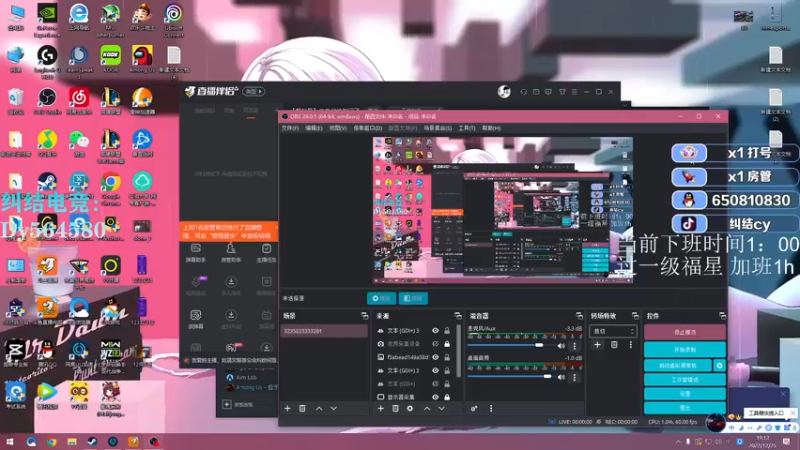800x450 pixels.
Task: Open Ubisoft Connect desktop shortcut
Action: 174,19
